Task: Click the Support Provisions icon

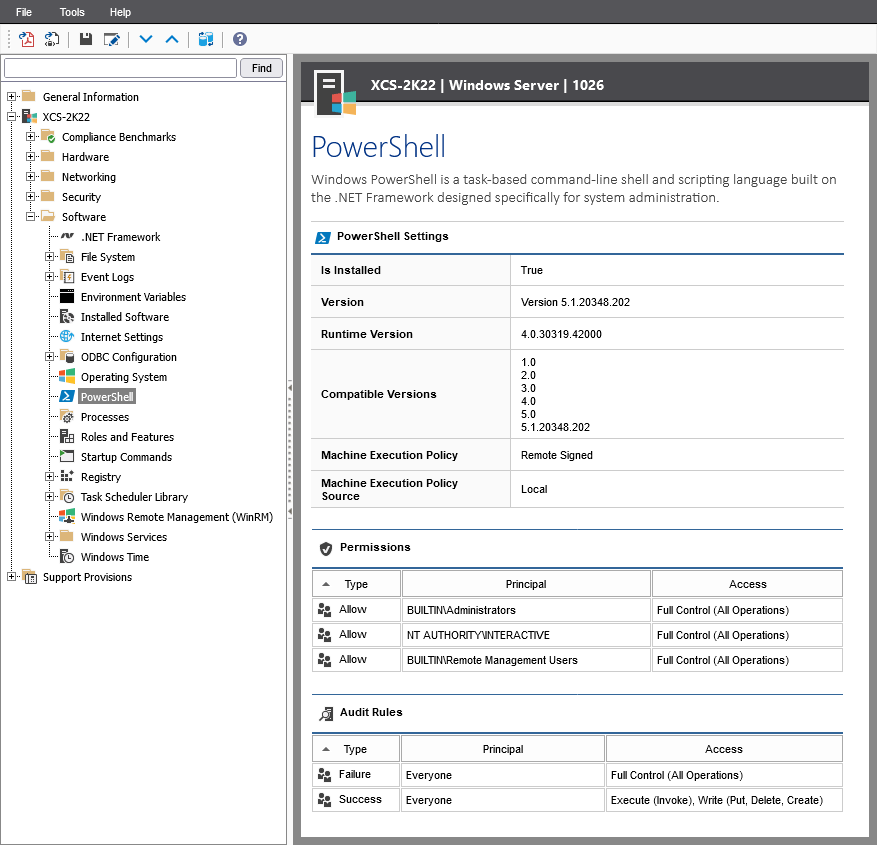Action: pos(29,576)
